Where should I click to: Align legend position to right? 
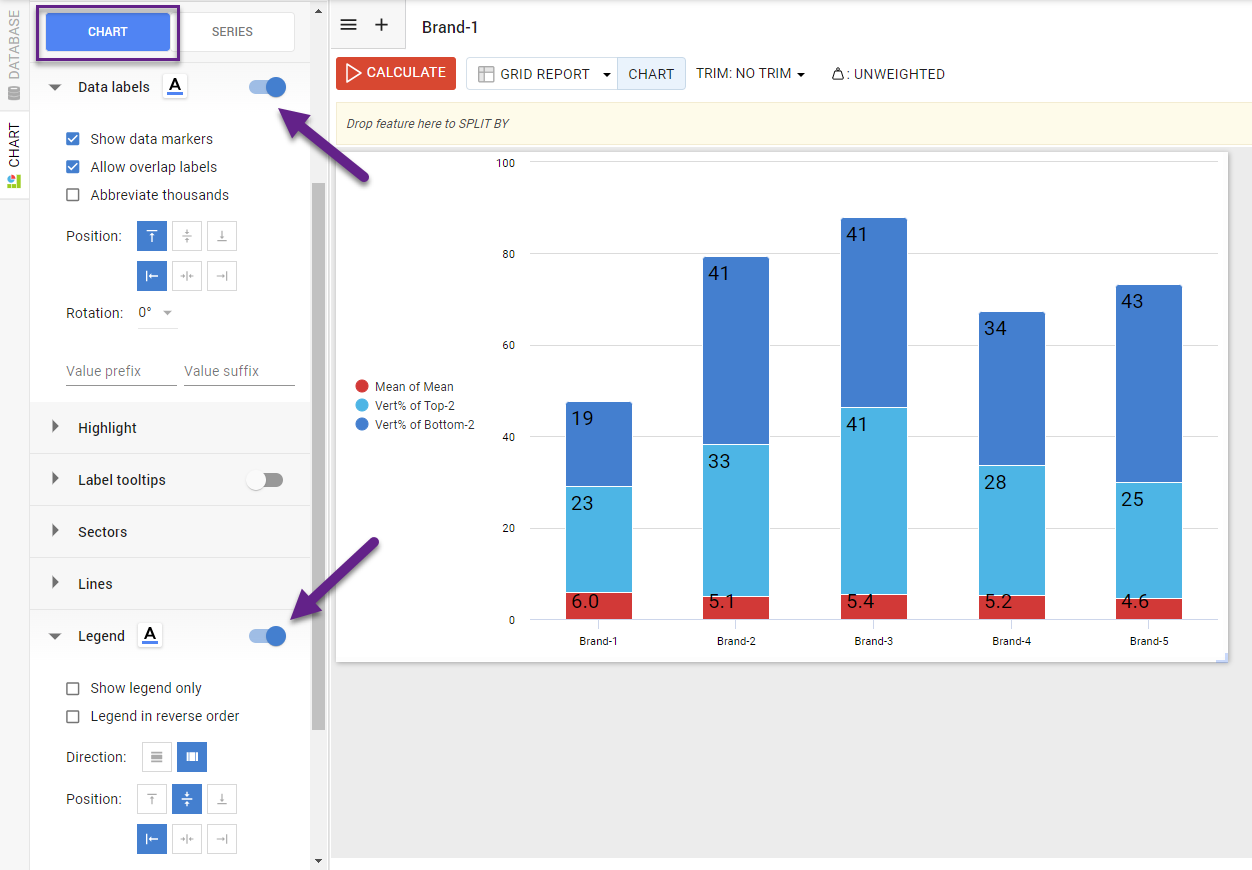(x=222, y=839)
